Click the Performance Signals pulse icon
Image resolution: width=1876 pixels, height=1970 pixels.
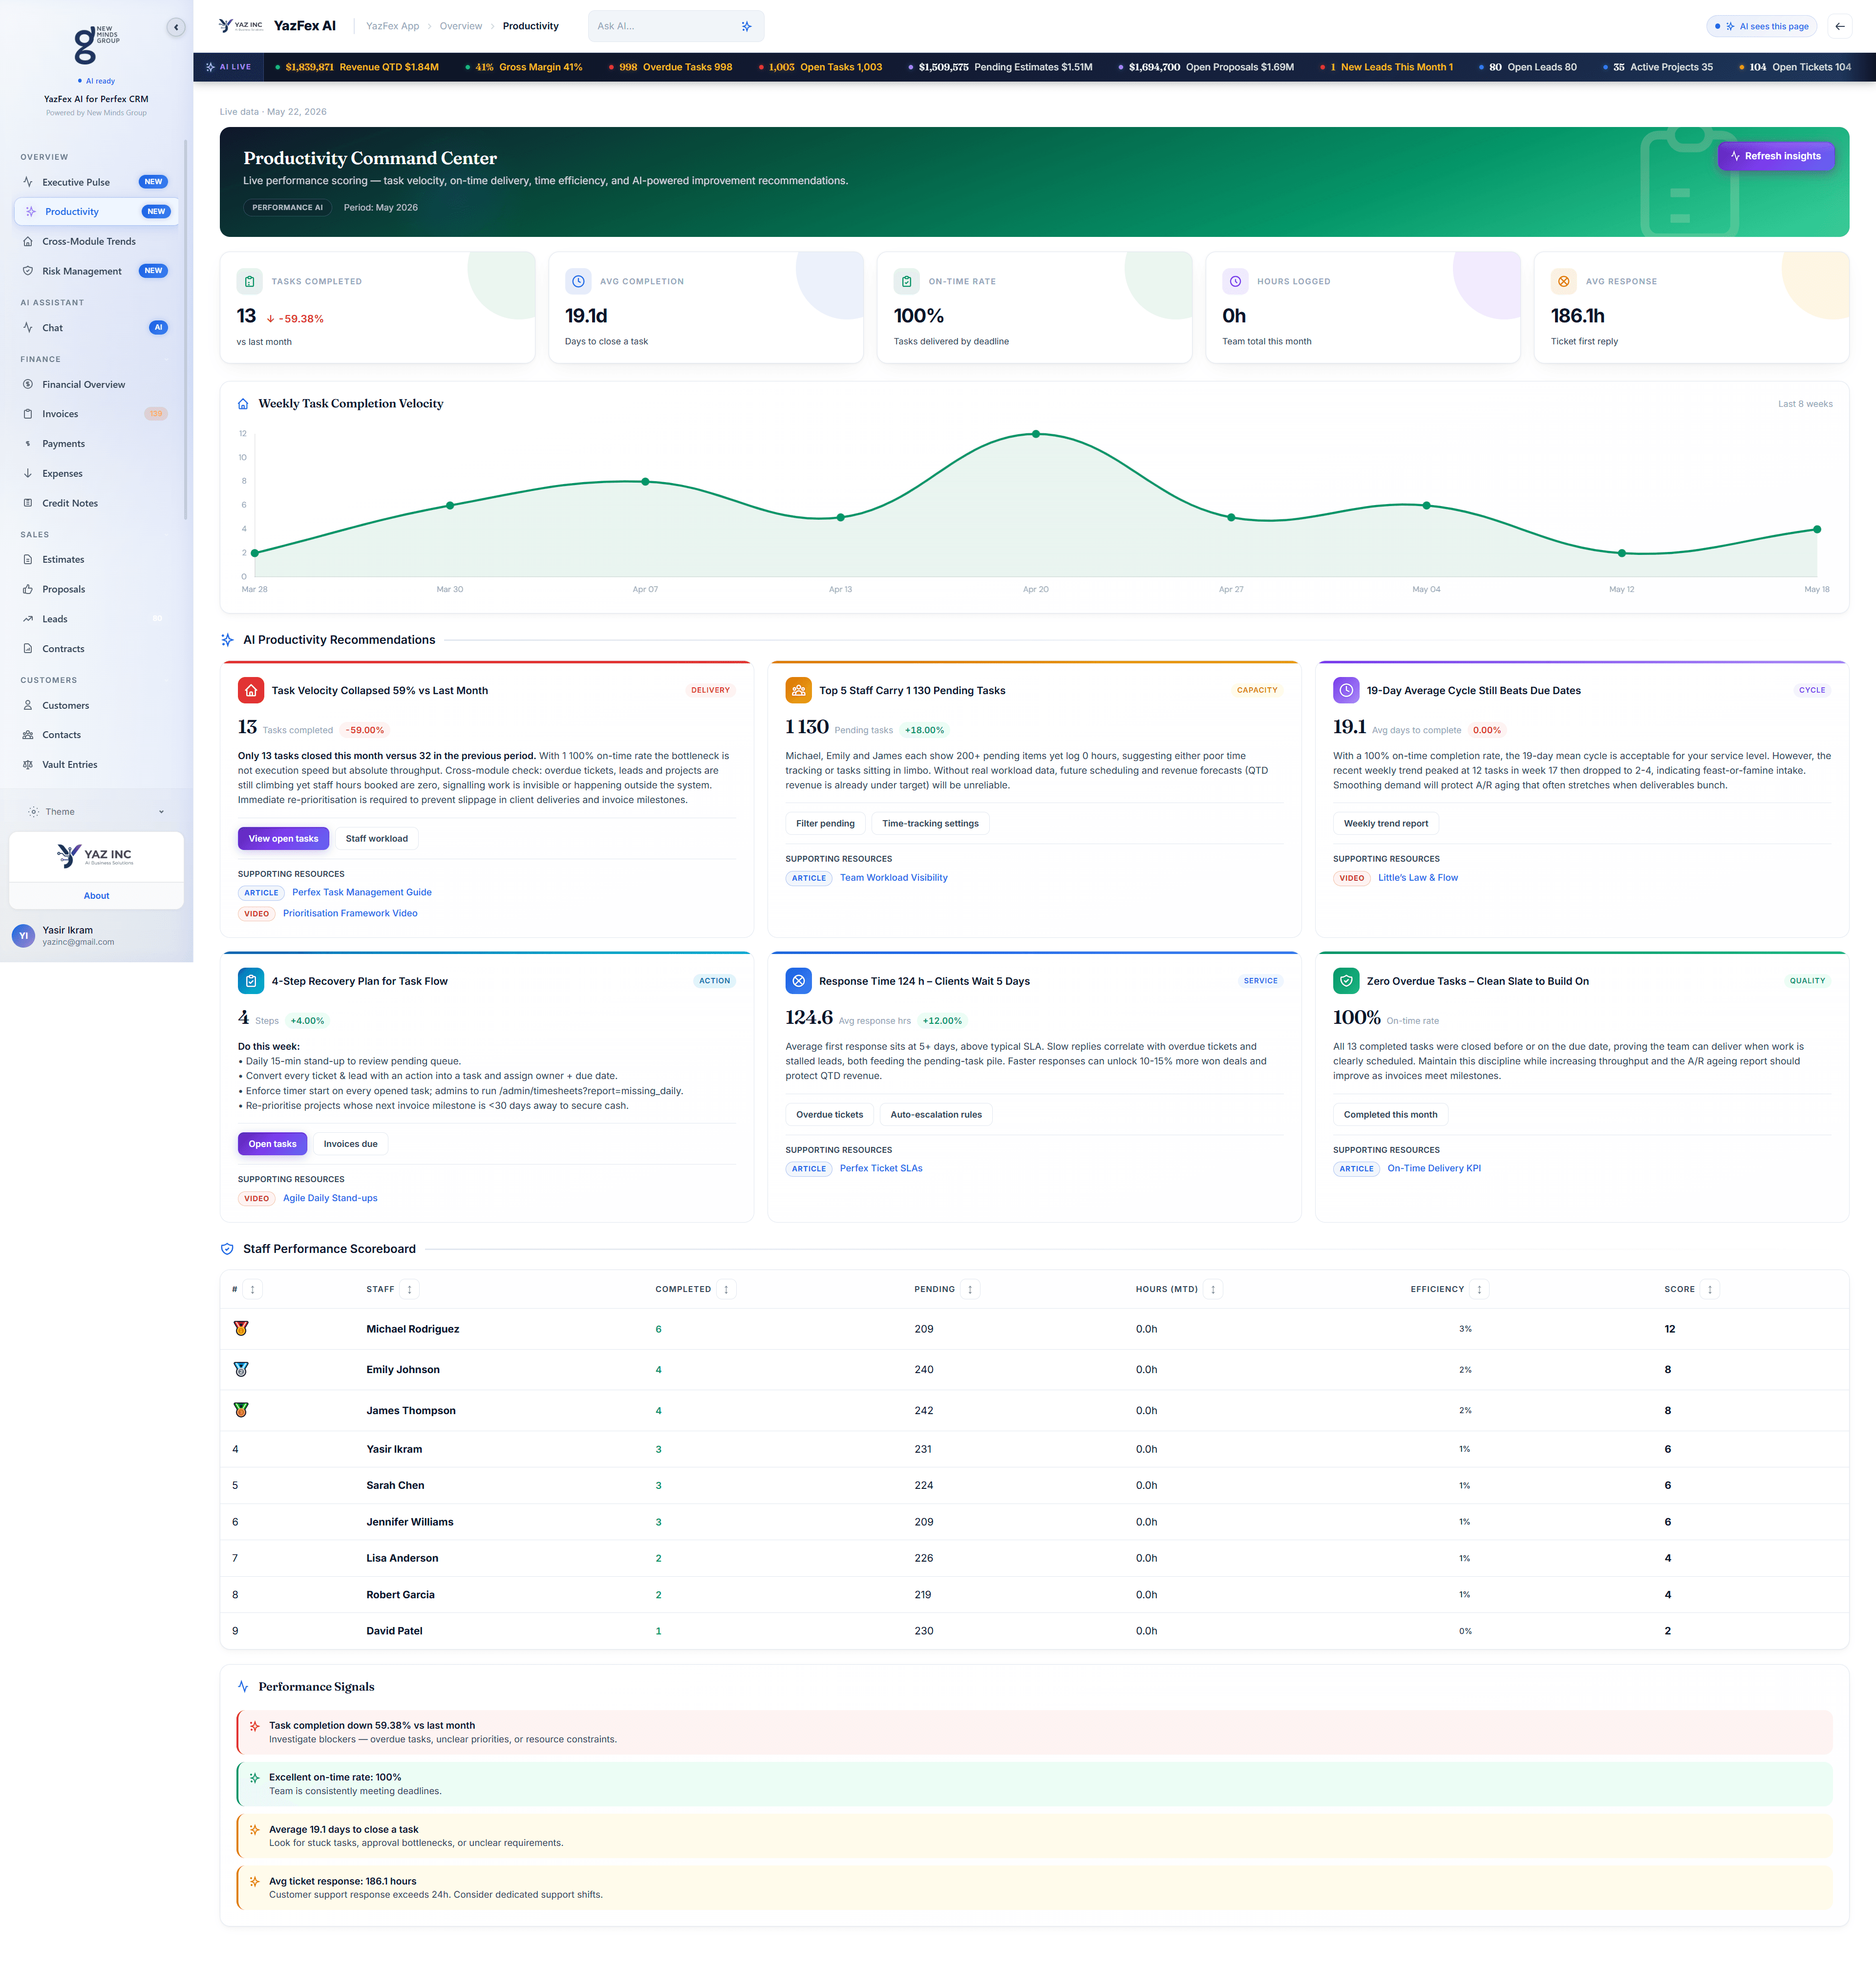[x=243, y=1686]
